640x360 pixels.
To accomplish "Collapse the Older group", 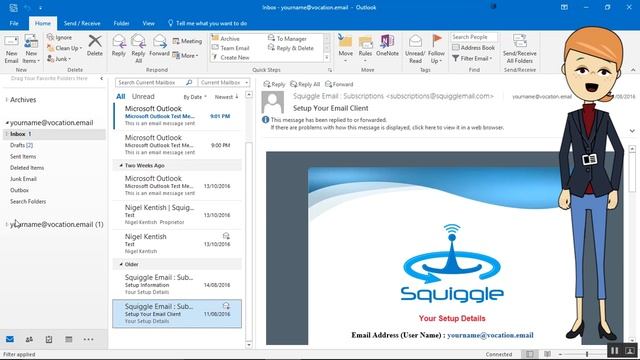I will (121, 264).
